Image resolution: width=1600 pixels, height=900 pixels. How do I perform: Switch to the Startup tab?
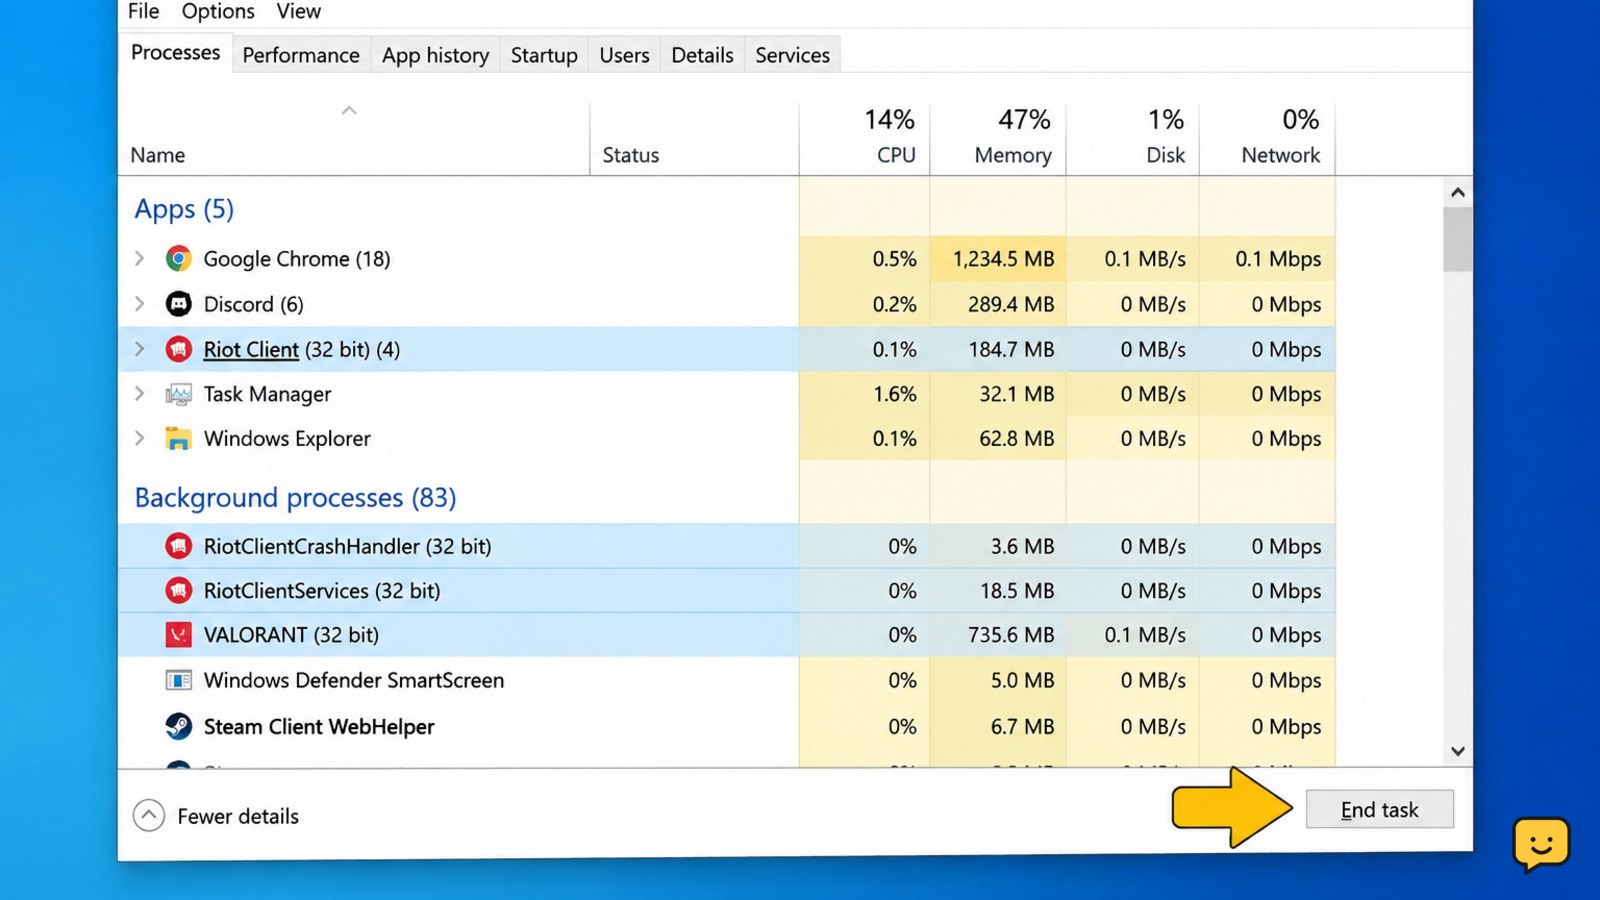point(544,55)
